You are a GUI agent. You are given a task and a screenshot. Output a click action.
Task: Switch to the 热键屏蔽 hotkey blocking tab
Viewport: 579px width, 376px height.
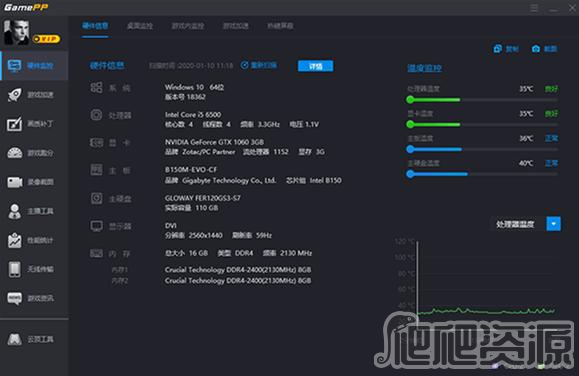[280, 26]
